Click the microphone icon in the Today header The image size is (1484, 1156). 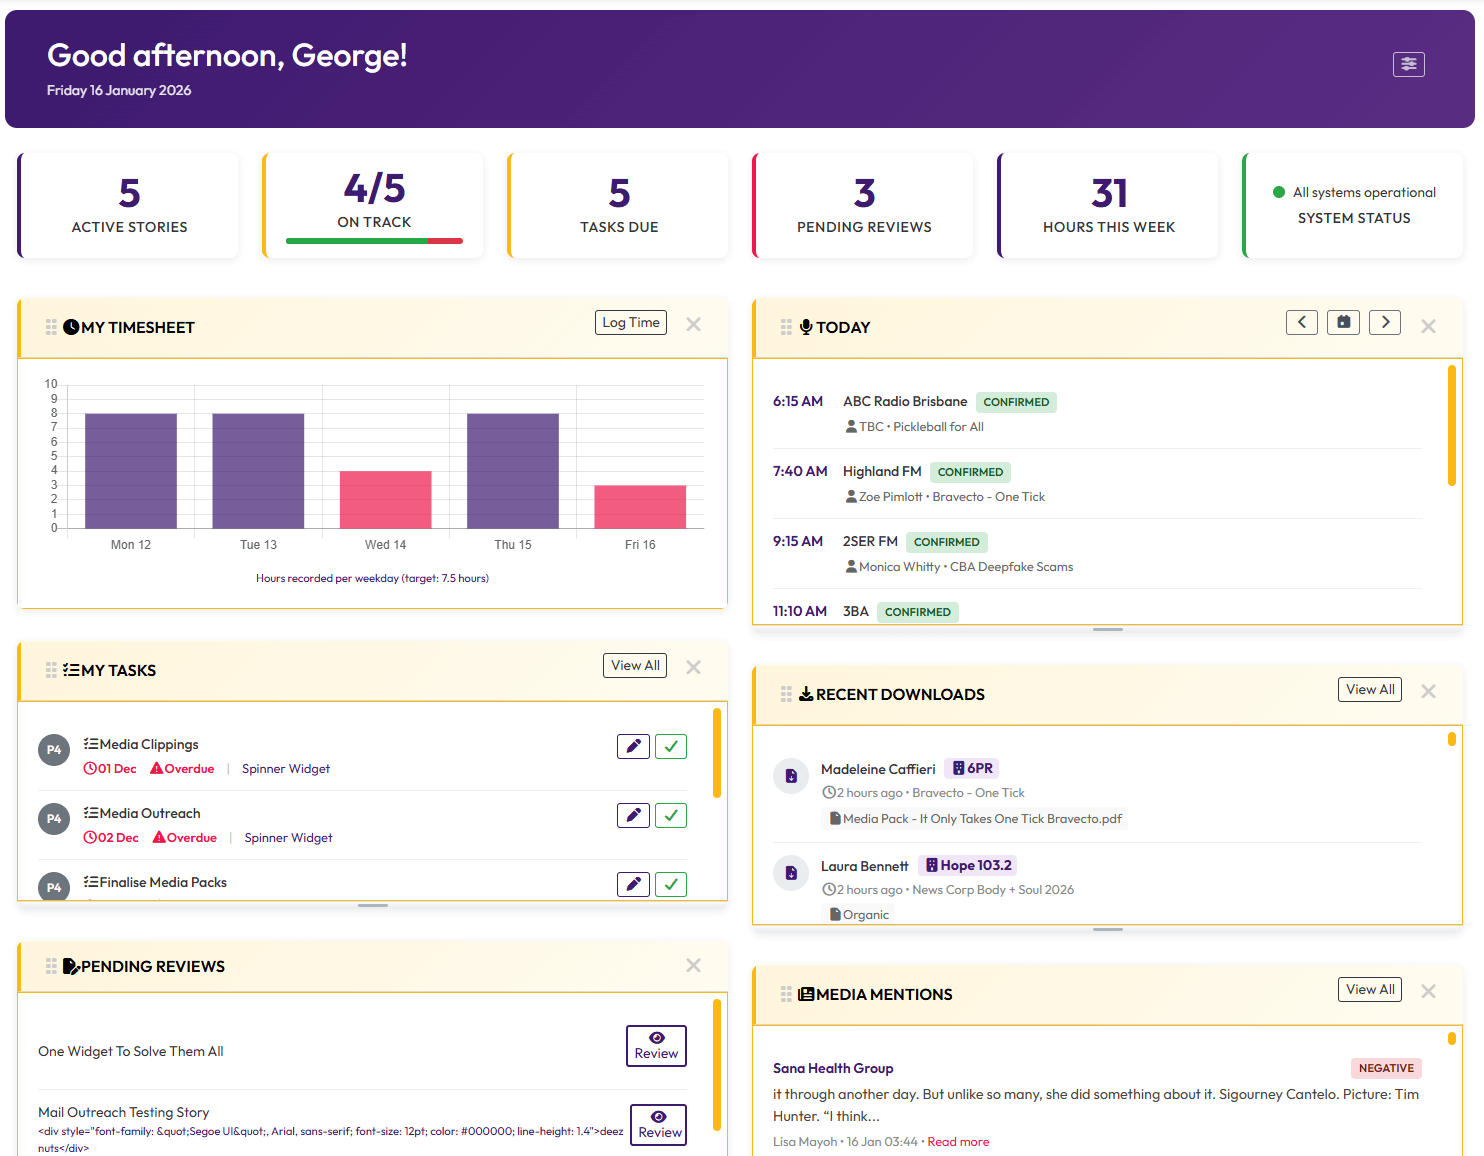806,326
